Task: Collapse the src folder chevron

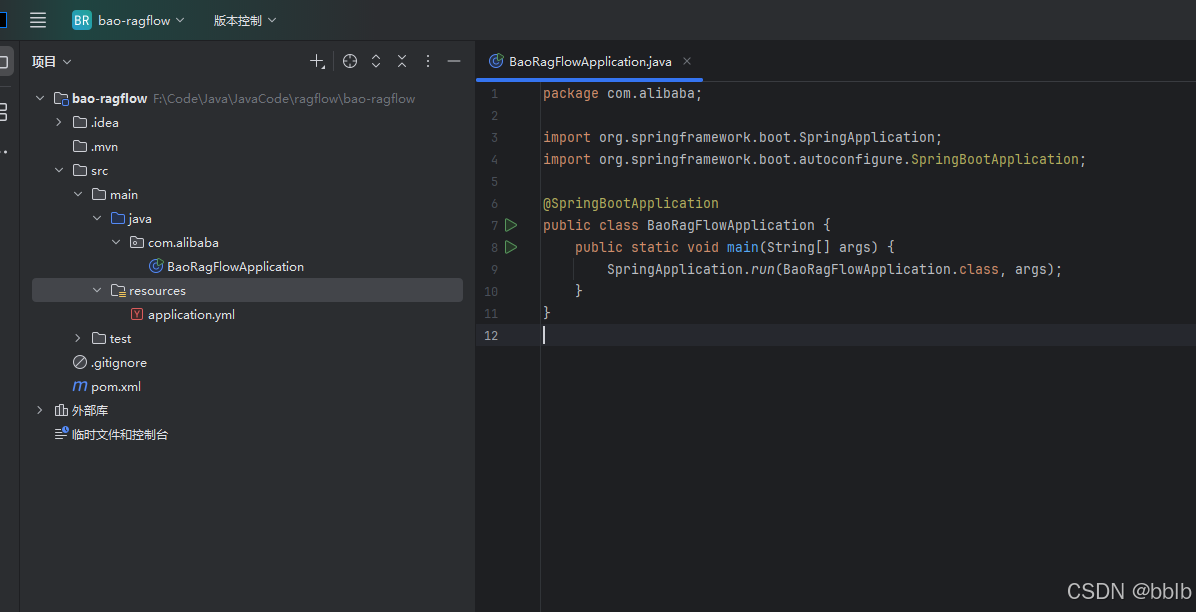Action: tap(59, 170)
